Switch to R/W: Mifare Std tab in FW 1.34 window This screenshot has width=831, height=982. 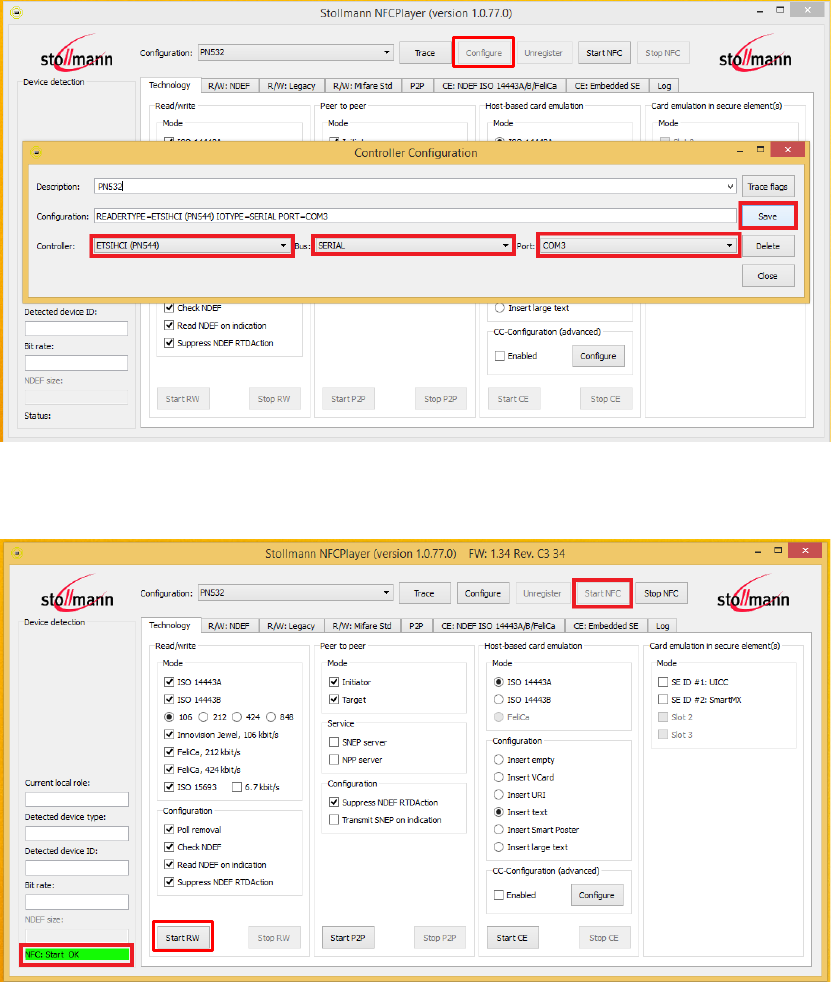[362, 626]
